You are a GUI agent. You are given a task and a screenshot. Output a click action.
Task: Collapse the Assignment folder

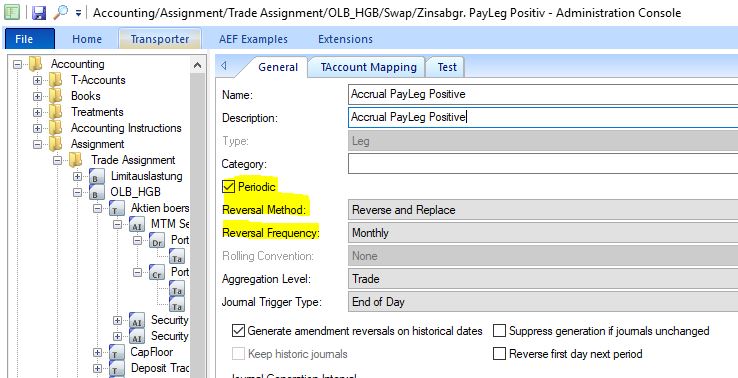(38, 144)
